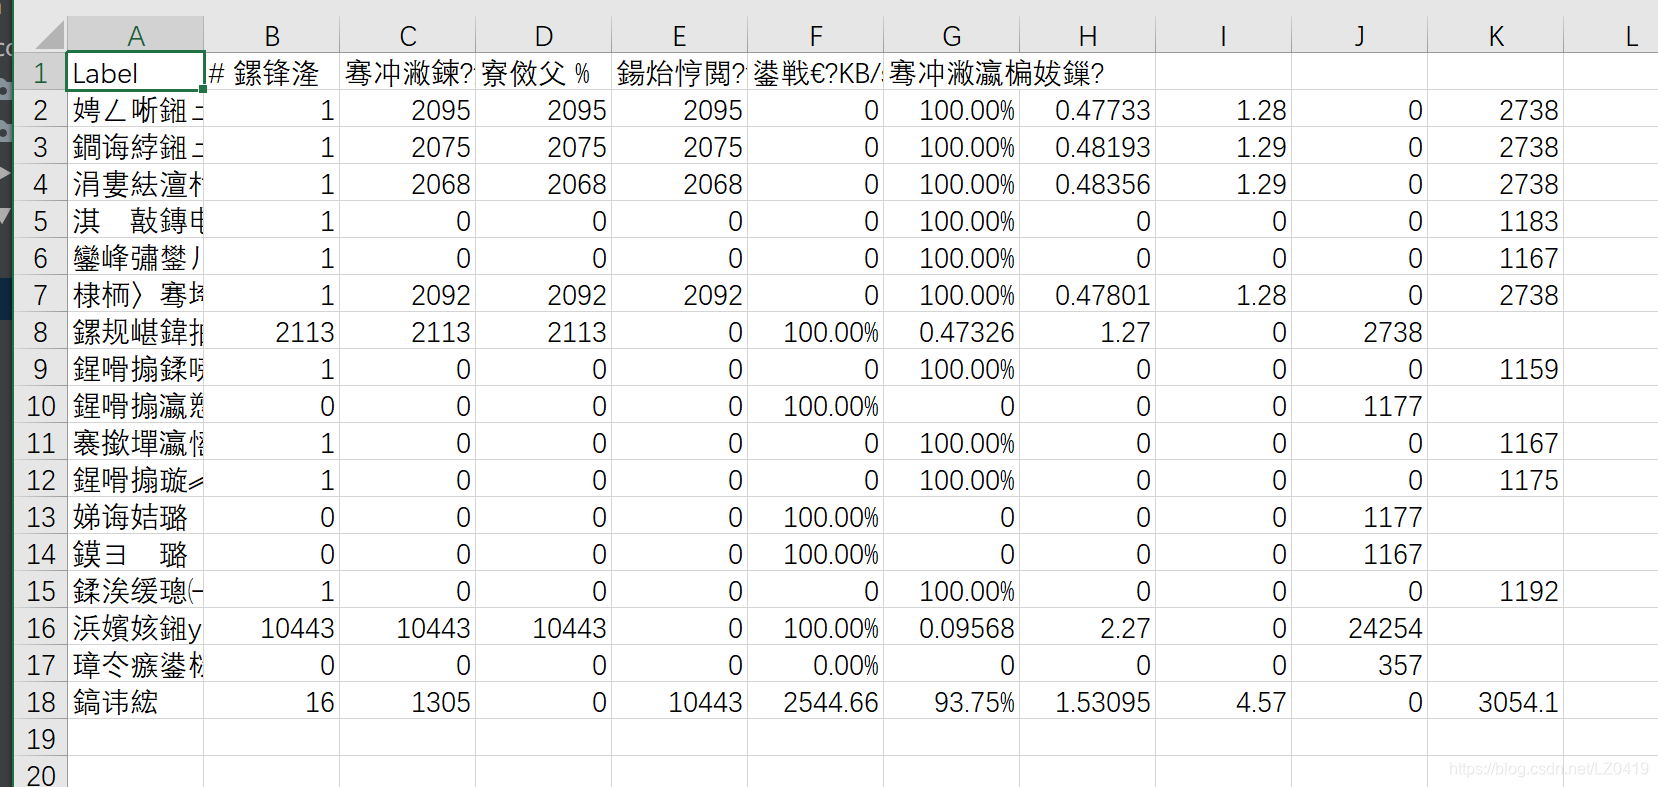Click cell D3 containing 2075
1658x787 pixels.
[x=544, y=147]
